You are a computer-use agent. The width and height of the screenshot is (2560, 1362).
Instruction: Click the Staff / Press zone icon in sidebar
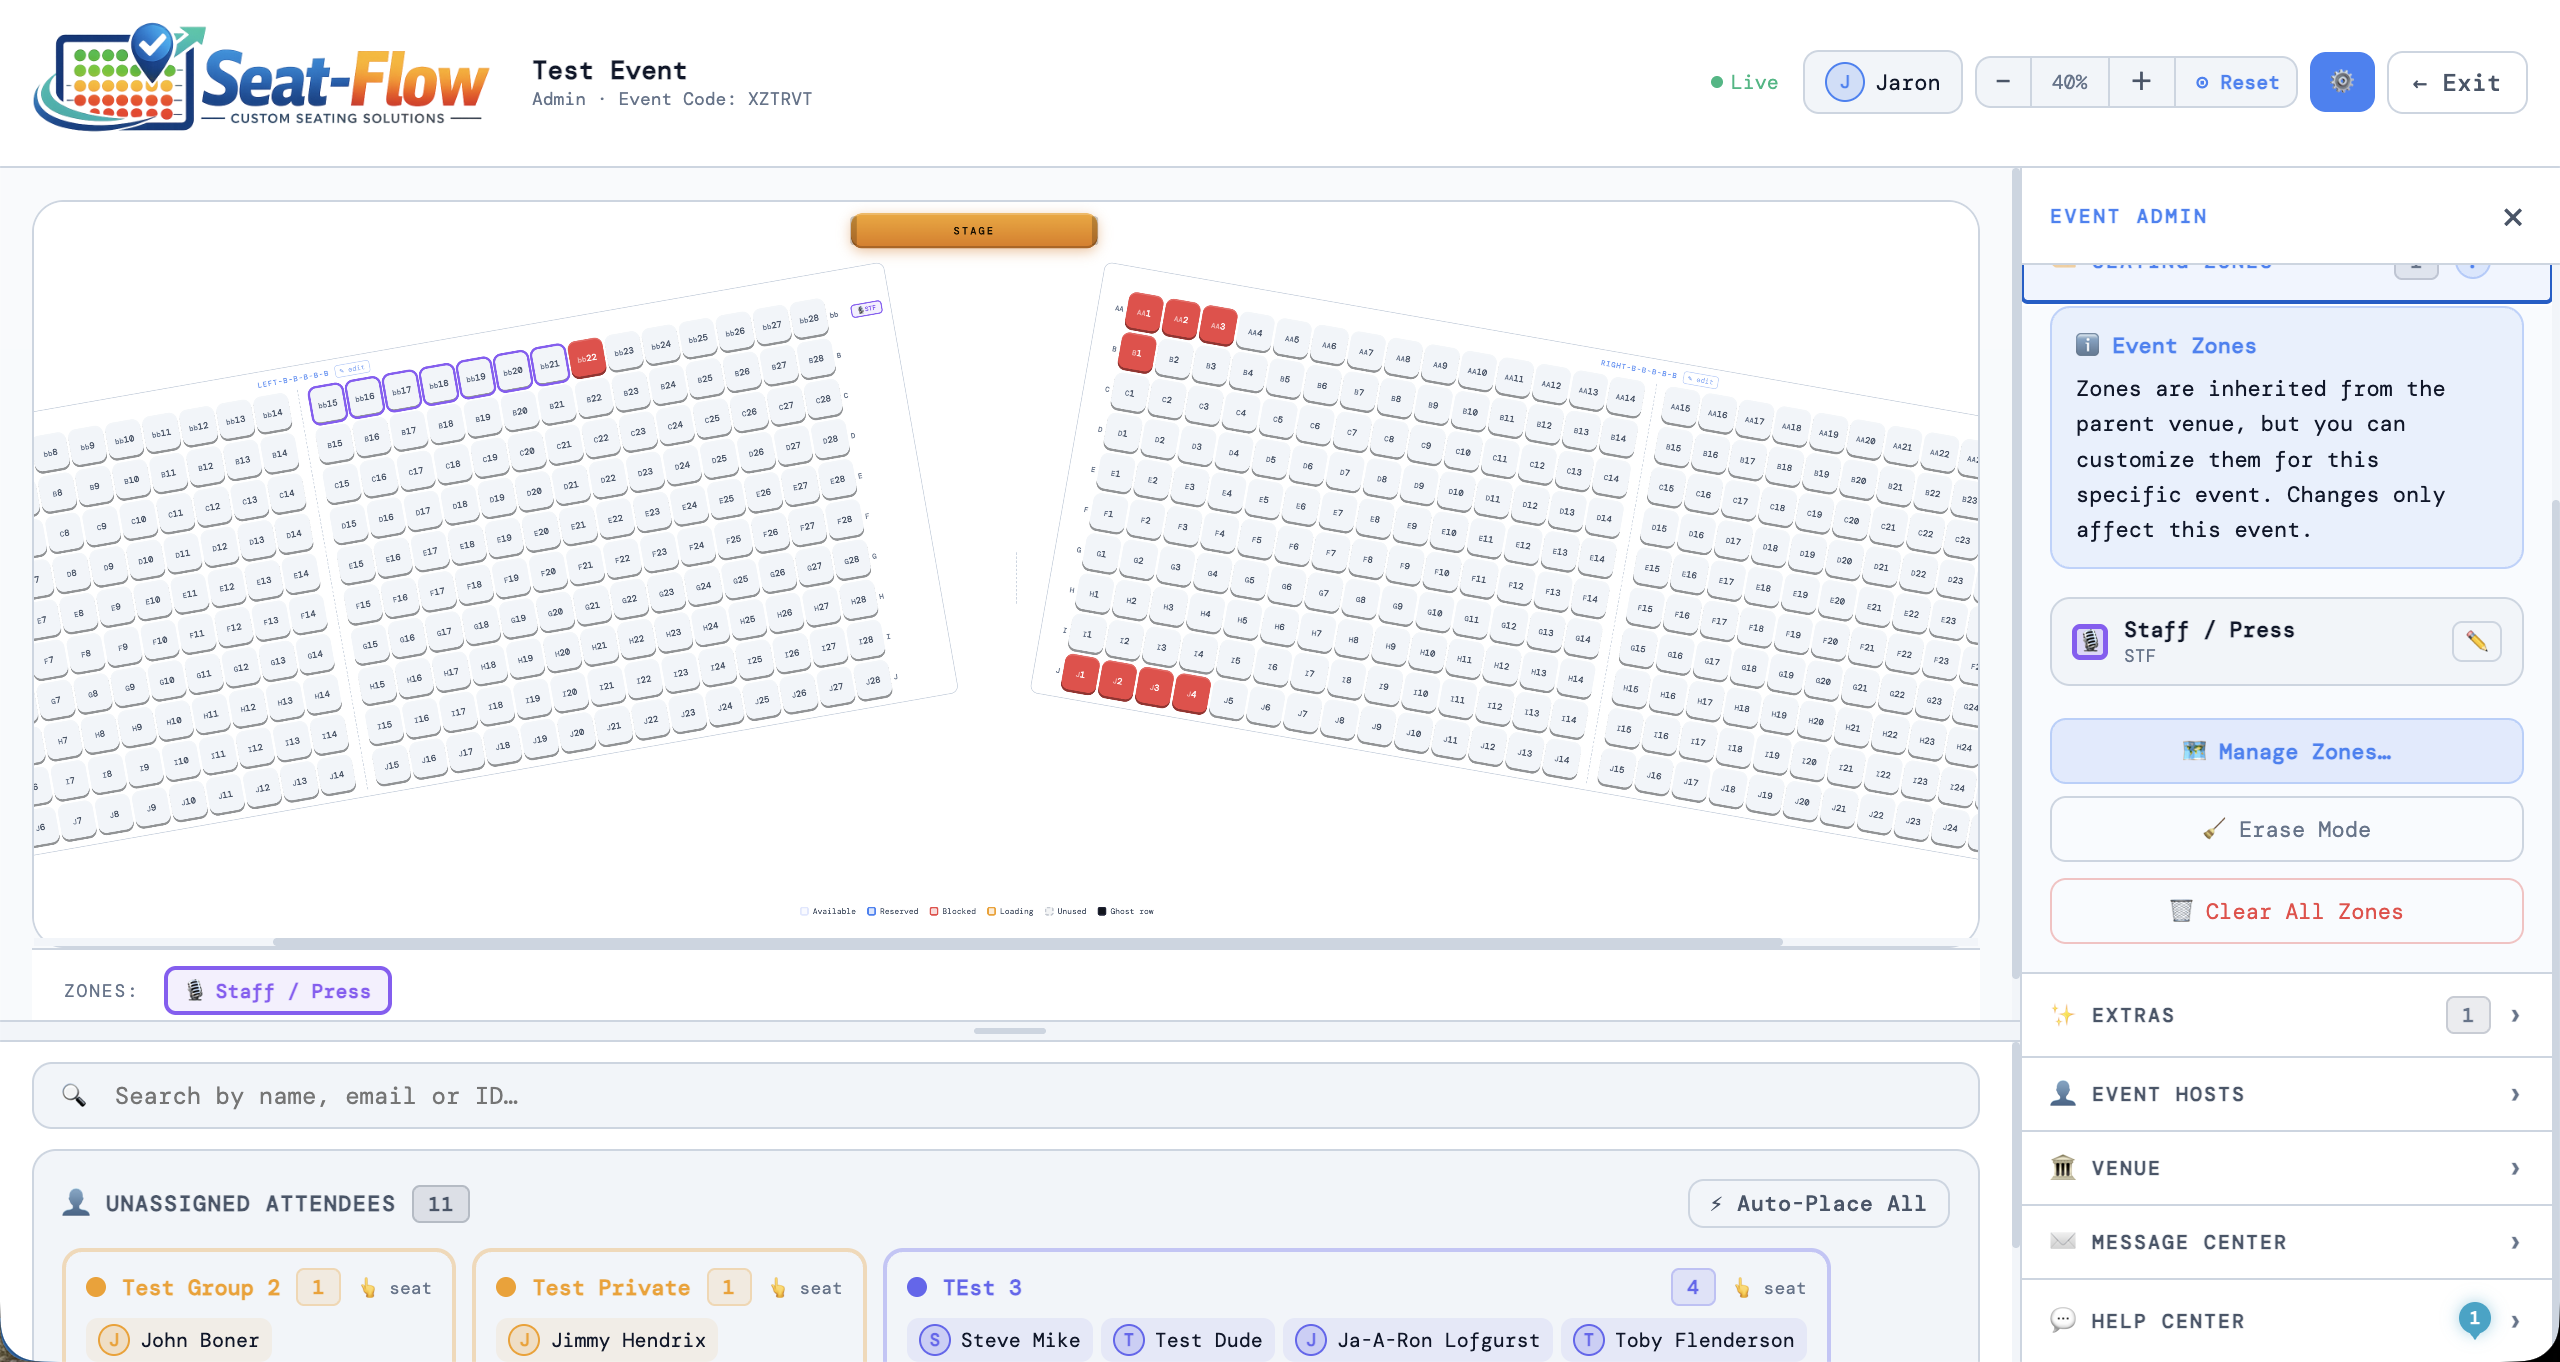(2090, 641)
